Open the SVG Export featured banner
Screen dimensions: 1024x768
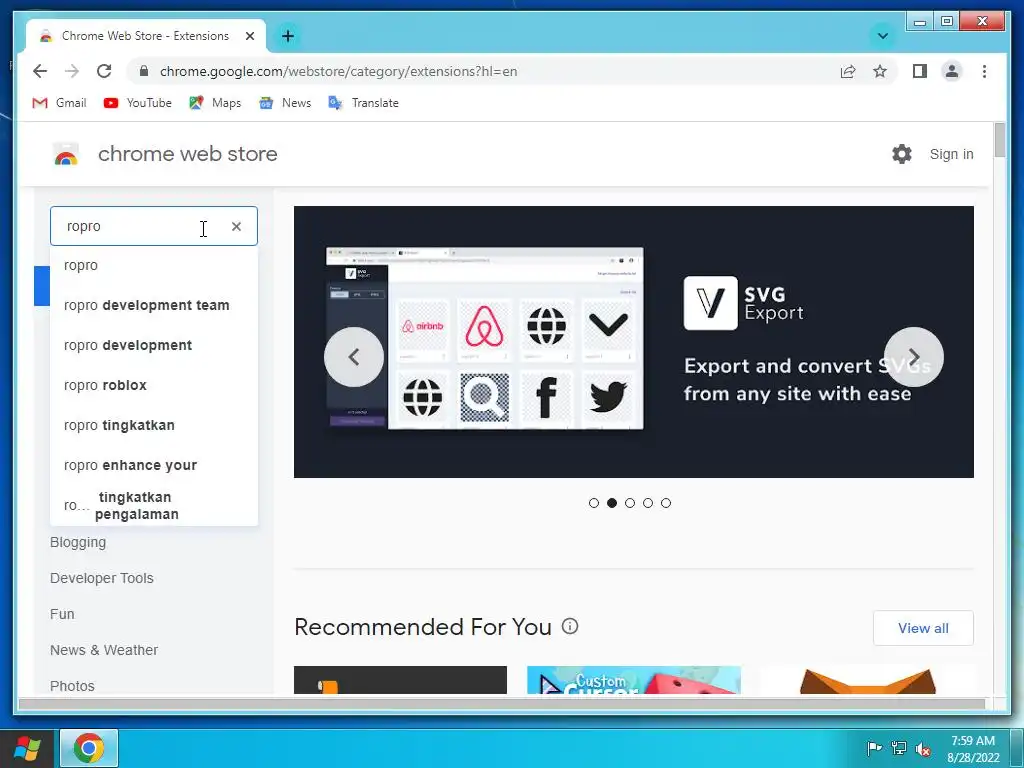pos(633,342)
